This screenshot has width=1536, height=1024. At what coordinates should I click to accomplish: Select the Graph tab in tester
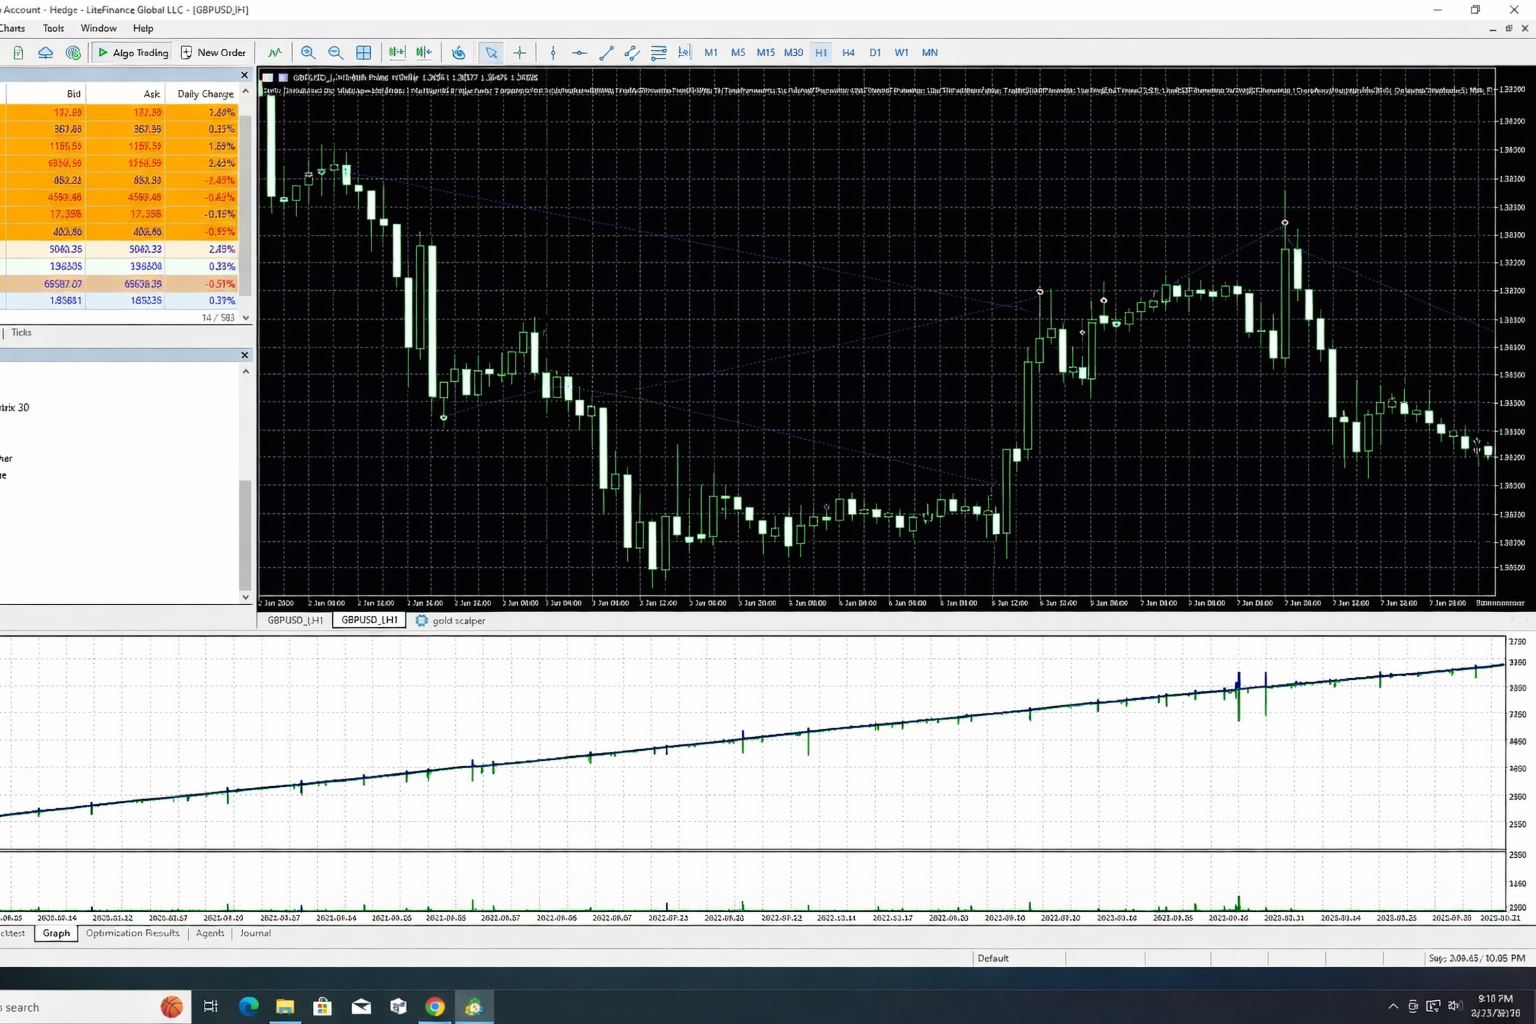(56, 933)
